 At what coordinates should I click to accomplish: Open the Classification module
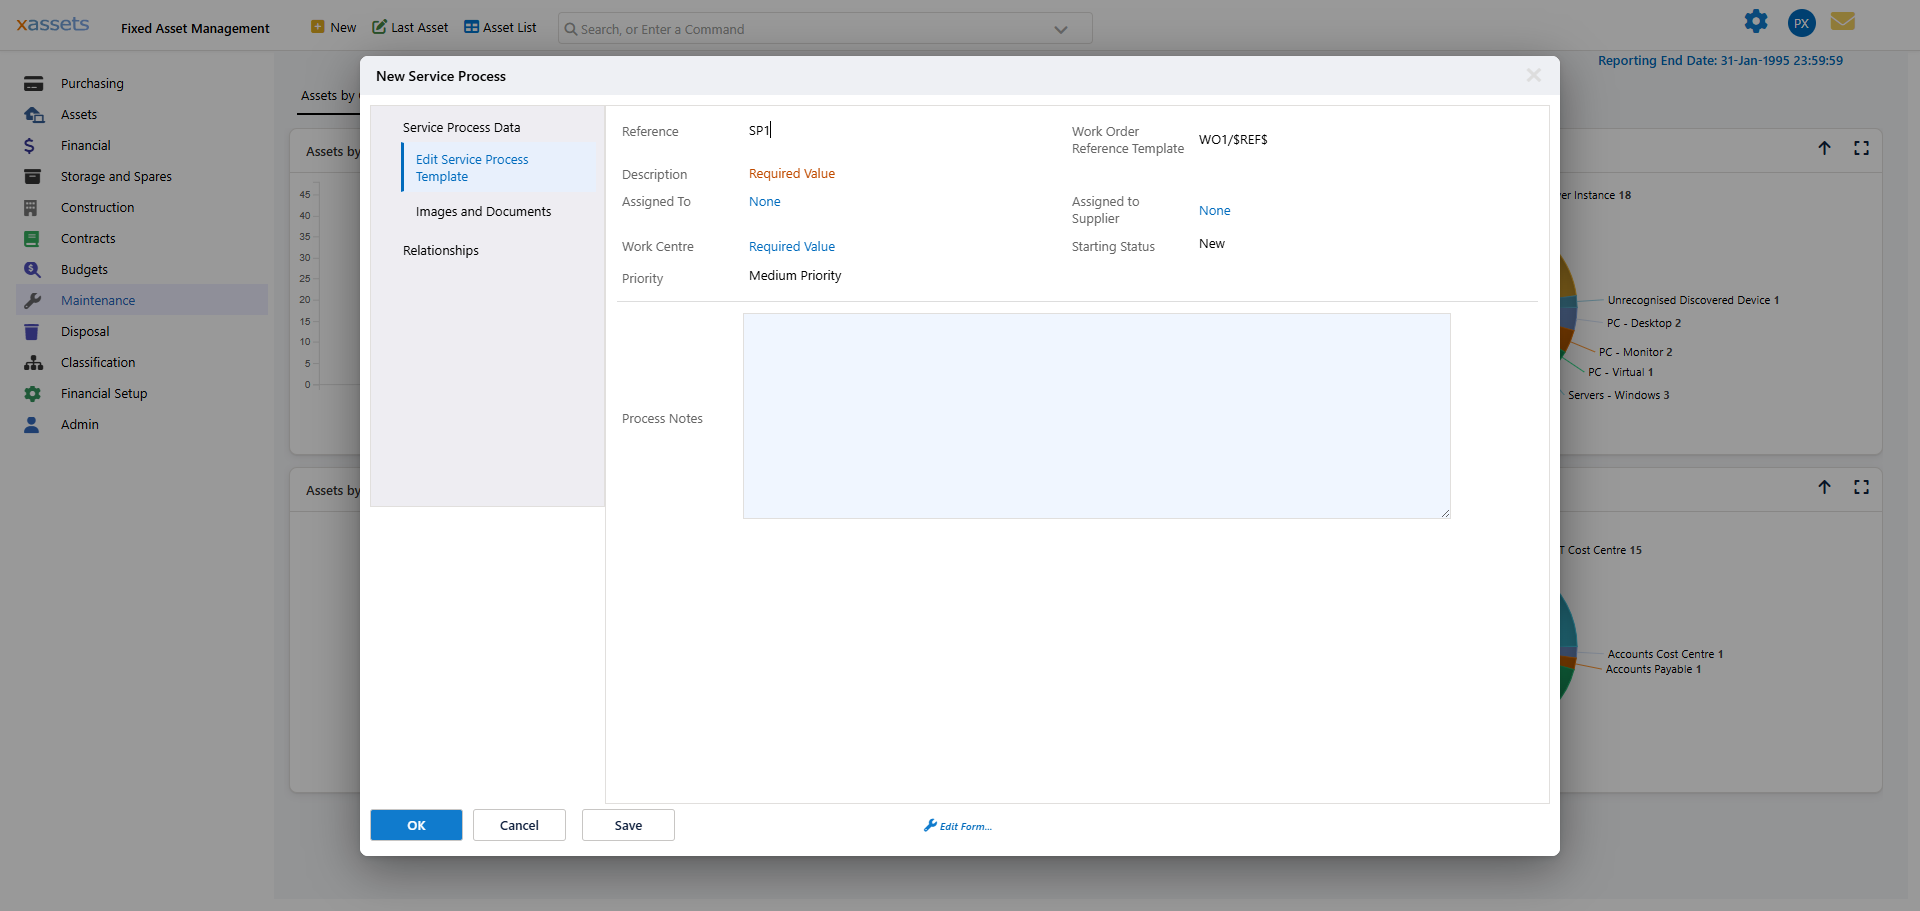pyautogui.click(x=98, y=362)
